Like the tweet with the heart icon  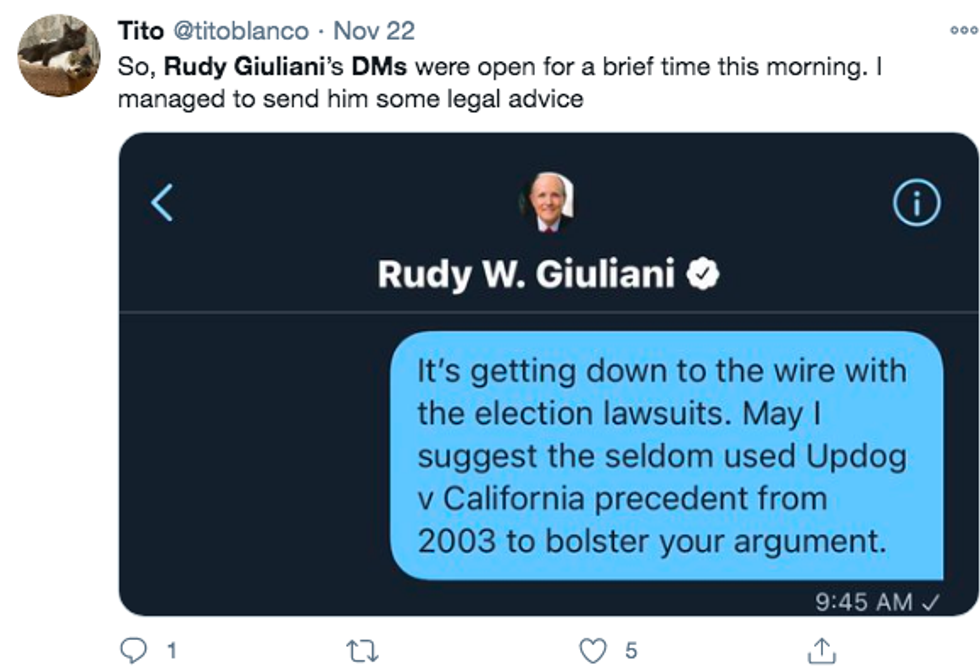pyautogui.click(x=594, y=651)
